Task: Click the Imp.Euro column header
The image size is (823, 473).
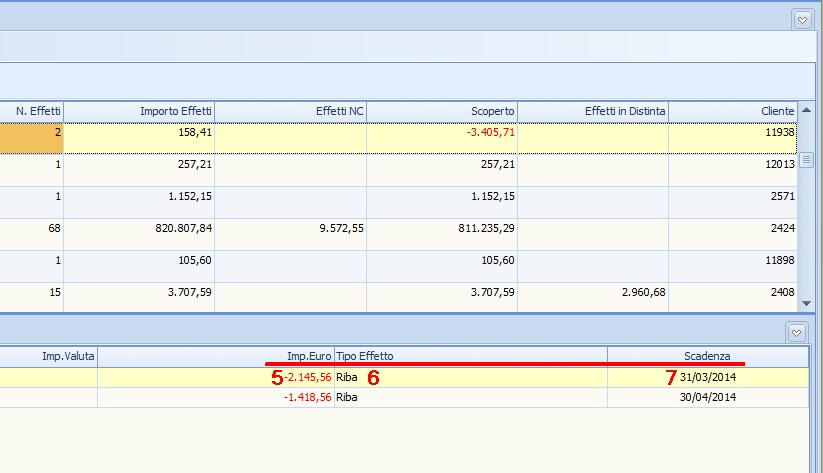Action: click(216, 356)
